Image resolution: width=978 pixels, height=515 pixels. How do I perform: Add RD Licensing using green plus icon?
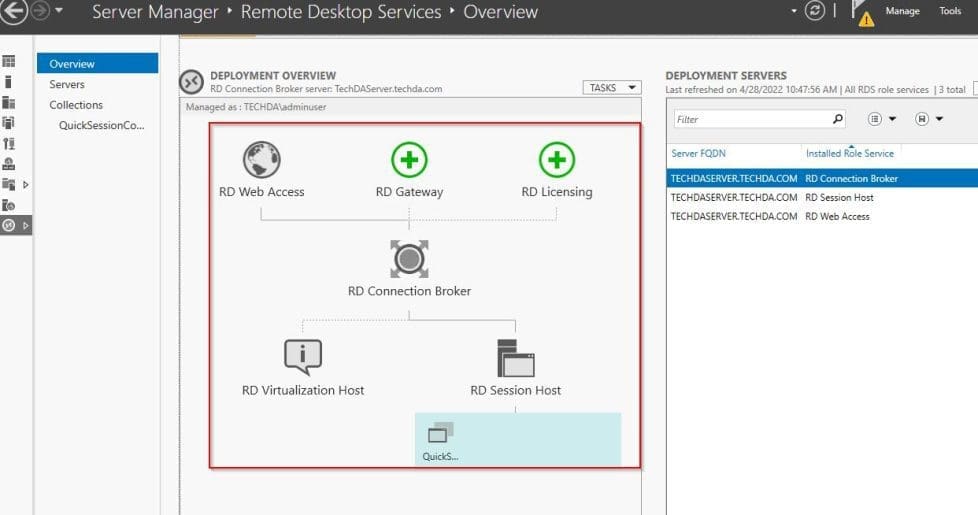pos(557,160)
